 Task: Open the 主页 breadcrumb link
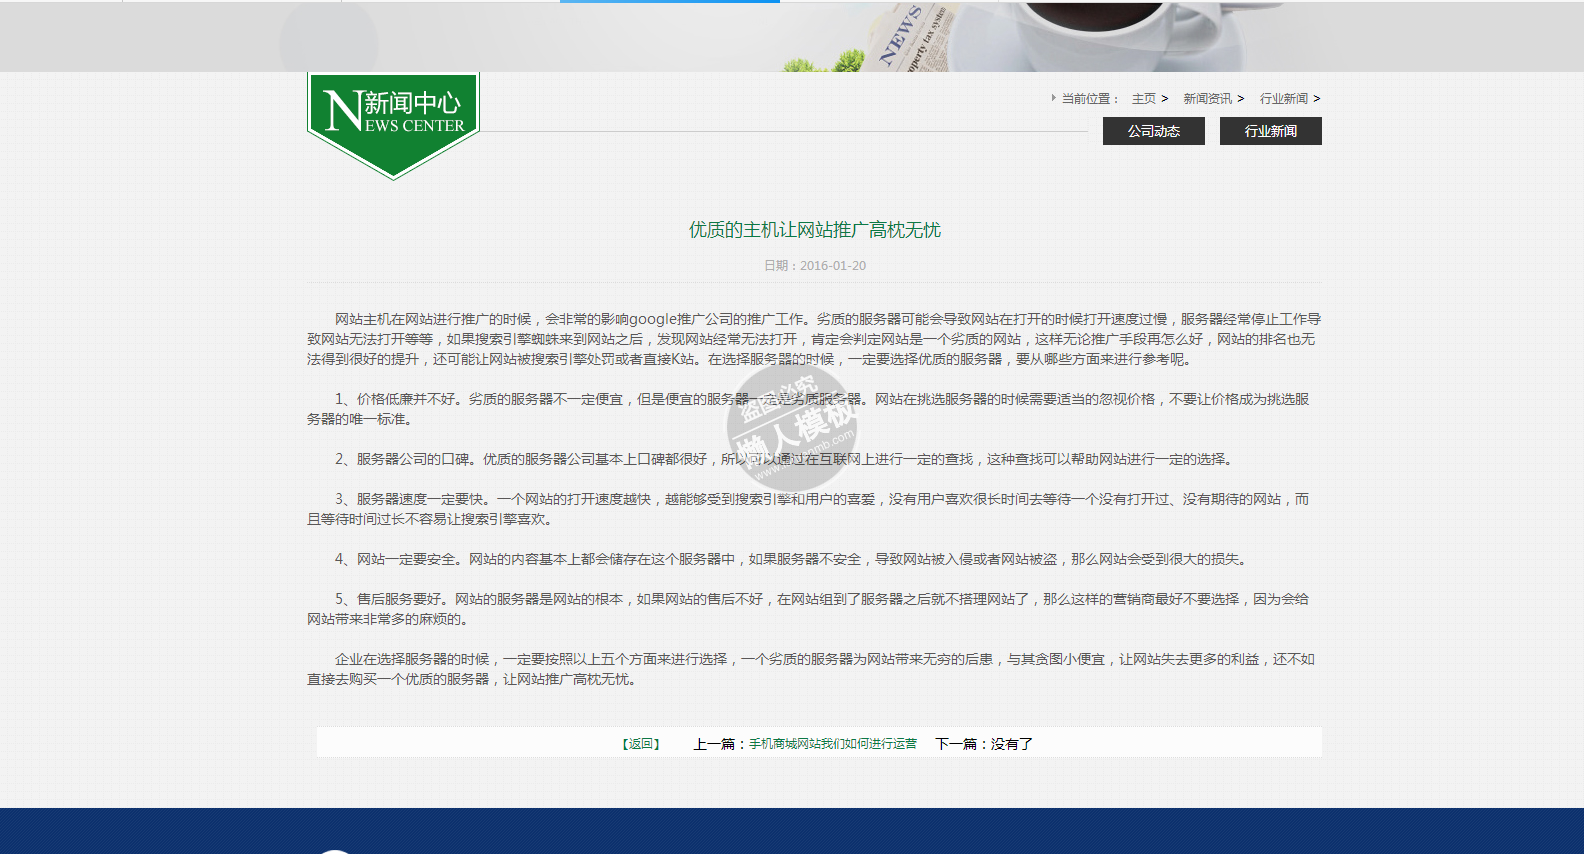[1143, 99]
